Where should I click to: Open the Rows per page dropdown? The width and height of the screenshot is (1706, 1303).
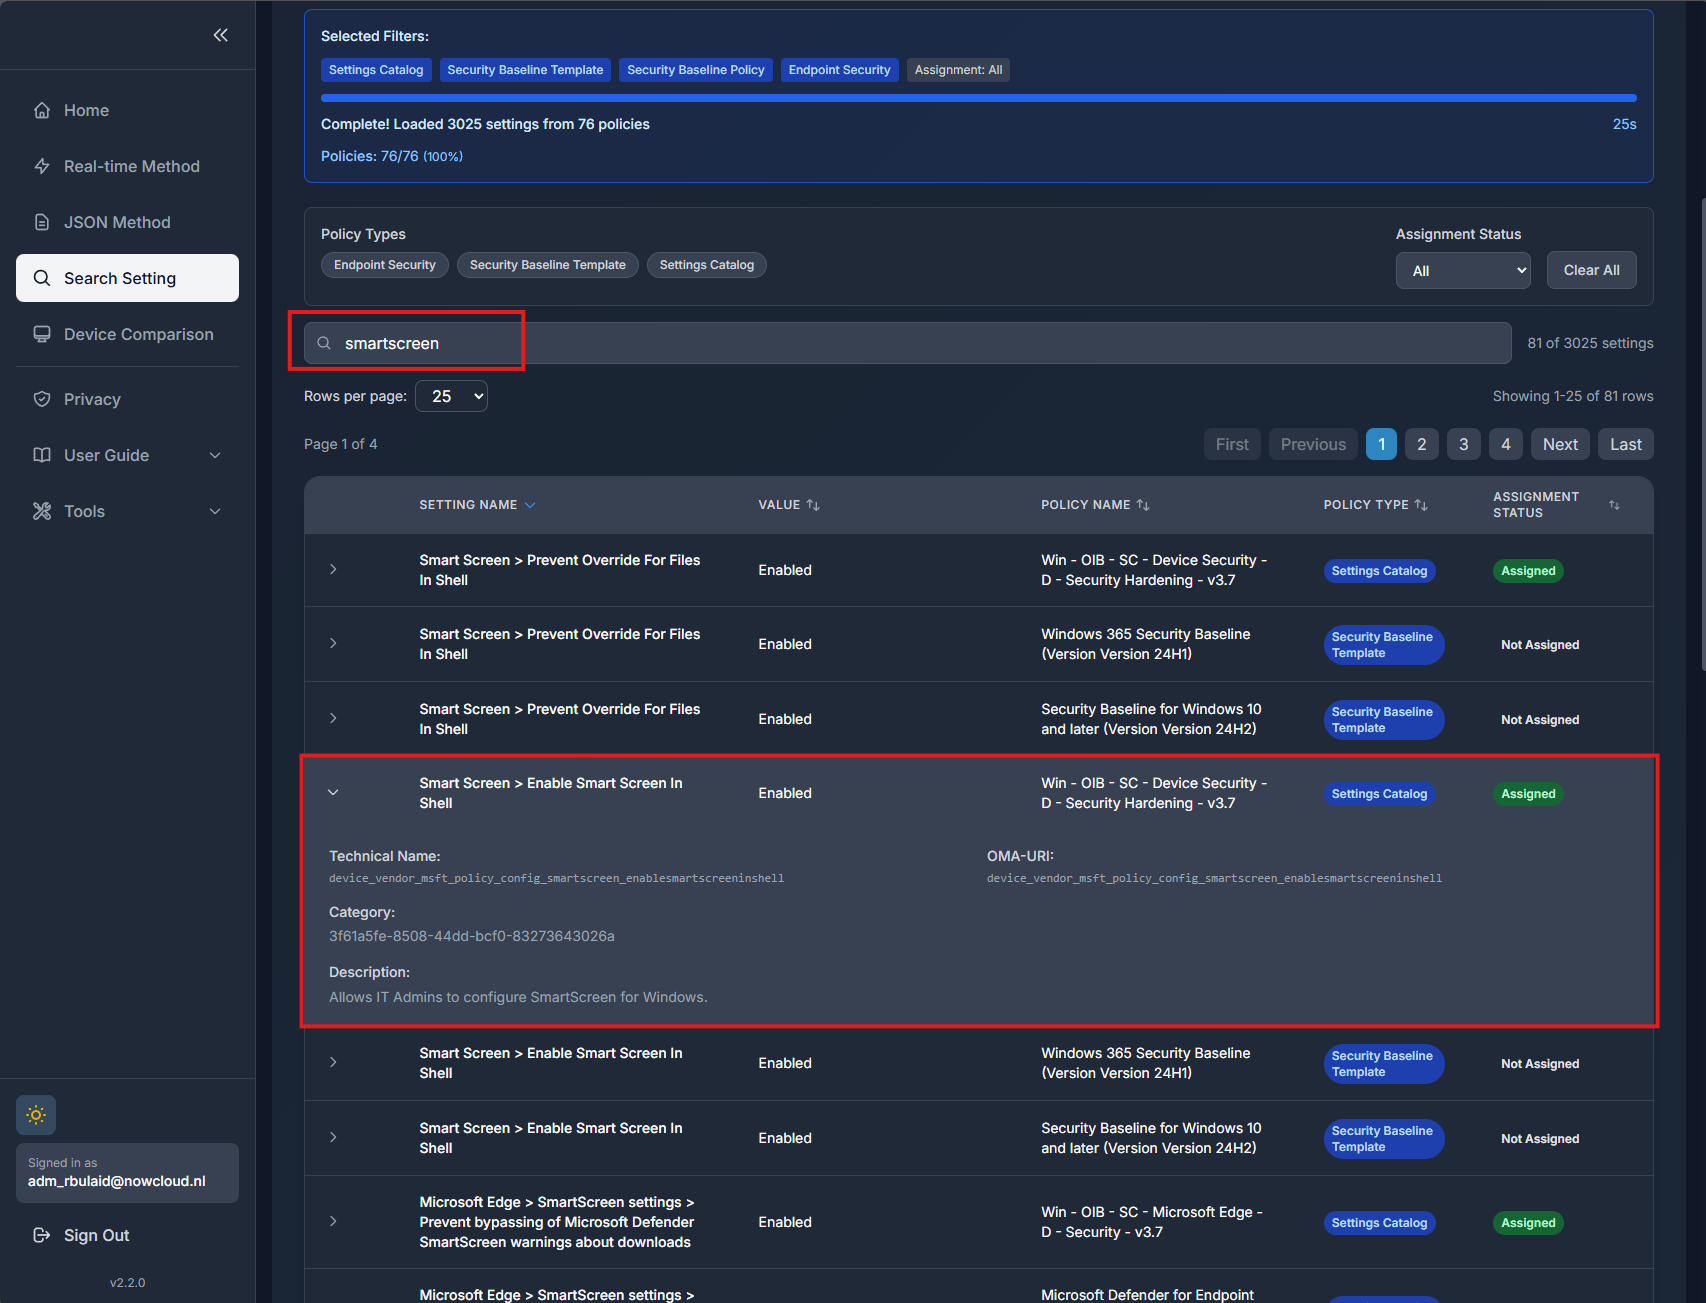[x=451, y=396]
